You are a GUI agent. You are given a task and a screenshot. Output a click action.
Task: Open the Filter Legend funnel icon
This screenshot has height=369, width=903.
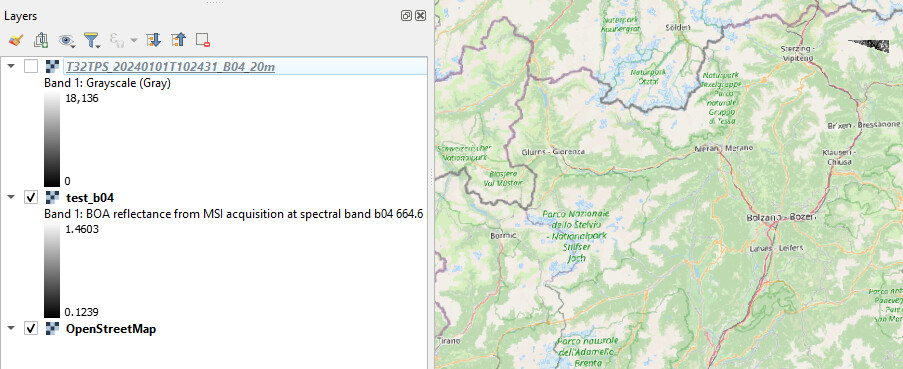point(92,40)
